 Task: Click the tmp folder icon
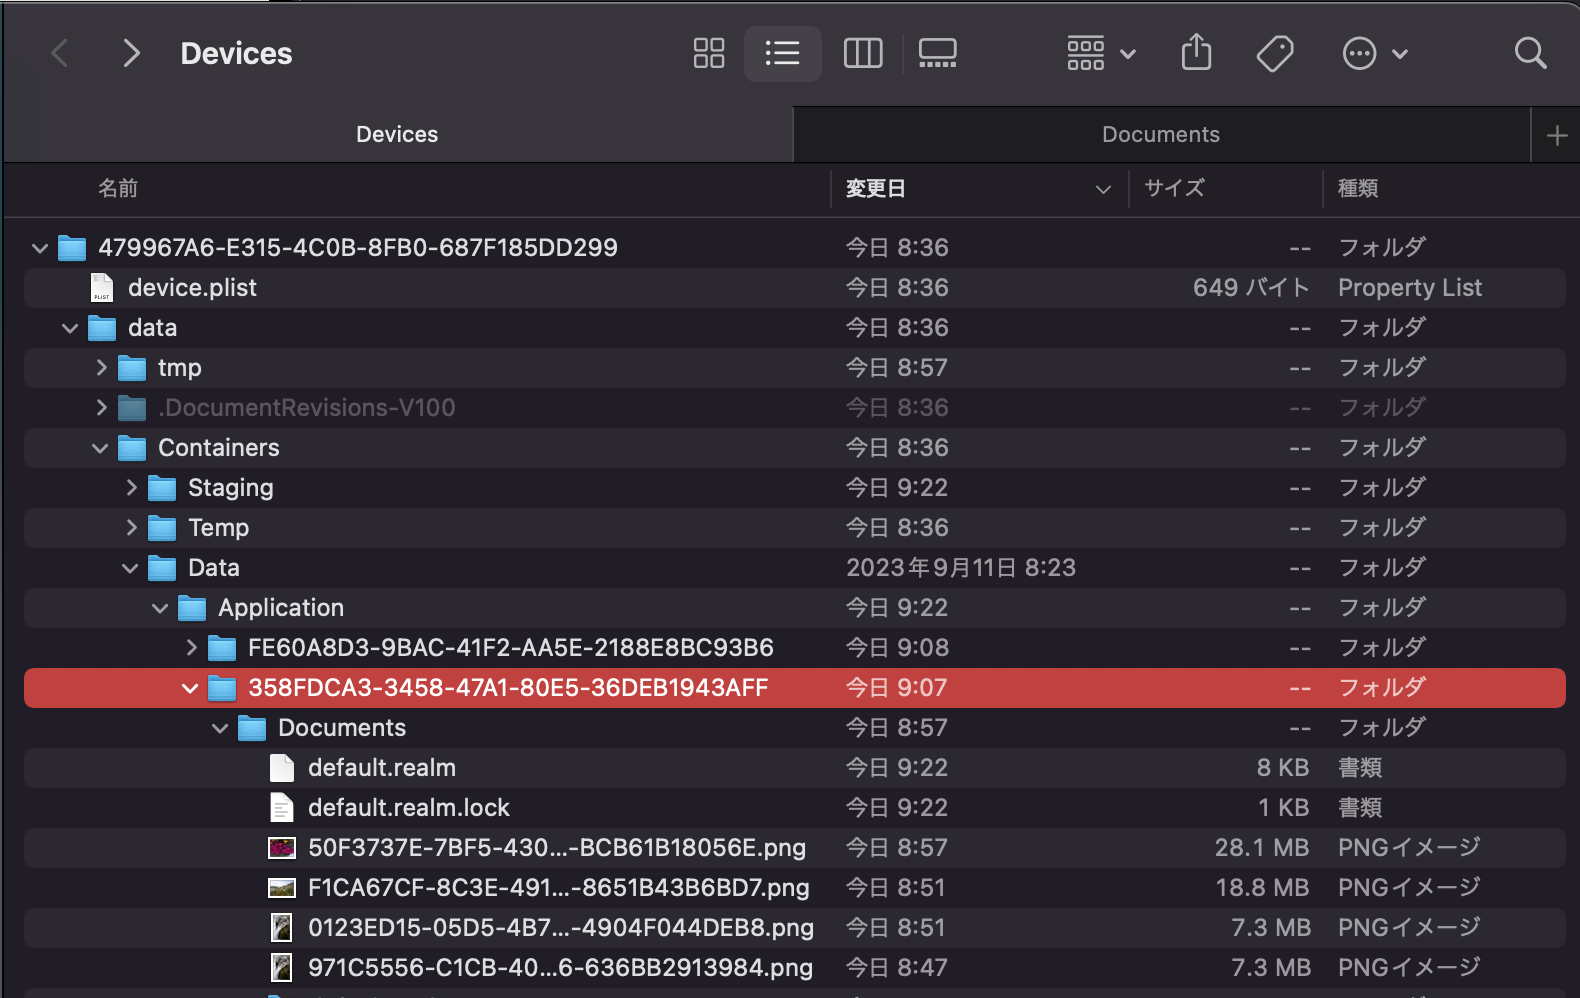click(132, 368)
